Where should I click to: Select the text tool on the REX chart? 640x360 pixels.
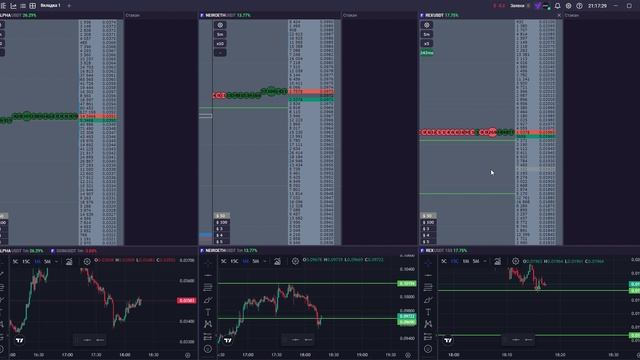pos(428,312)
